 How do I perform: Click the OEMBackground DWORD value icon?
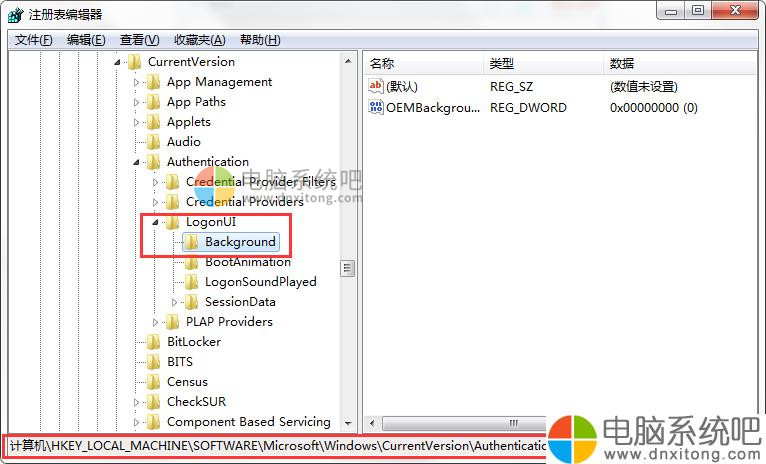(376, 107)
